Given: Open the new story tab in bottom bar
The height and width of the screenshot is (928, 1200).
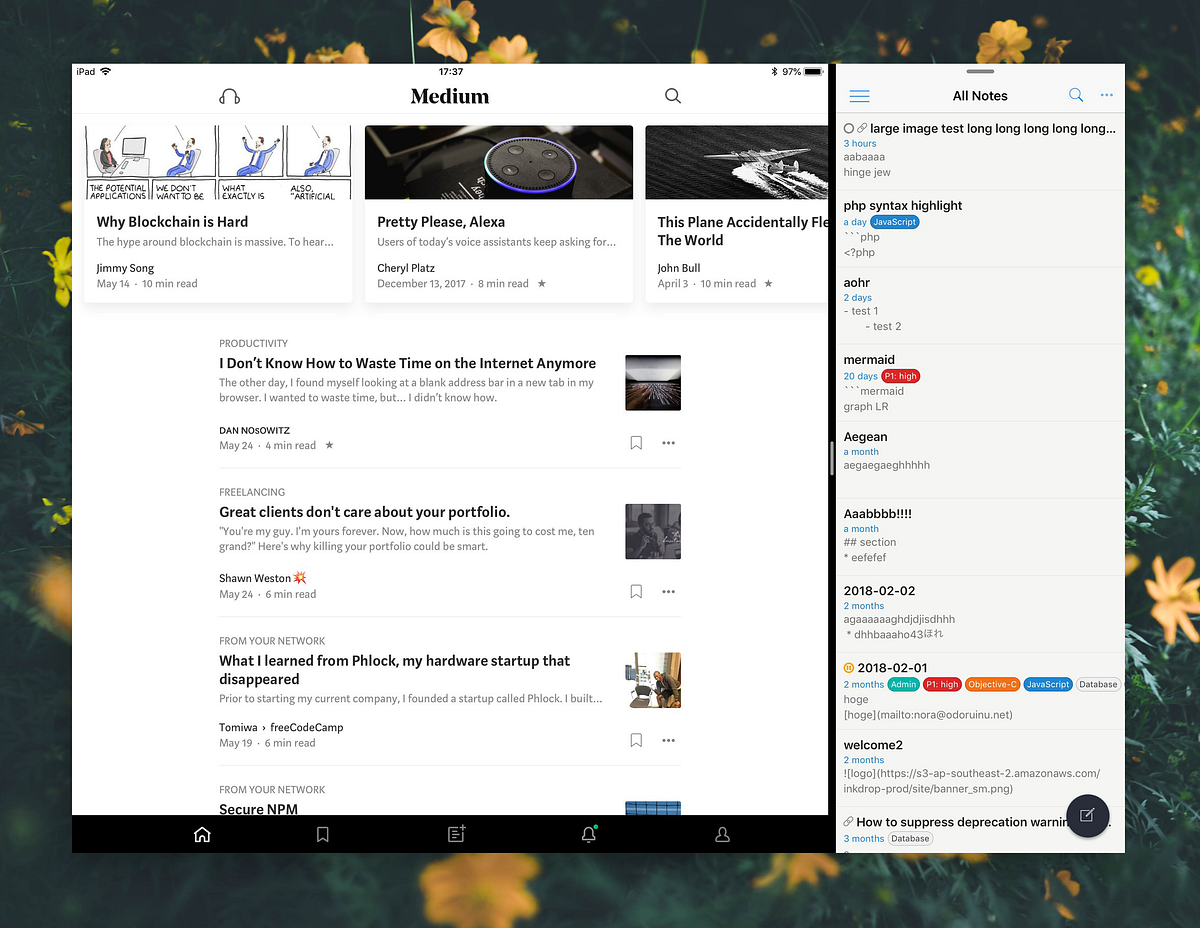Looking at the screenshot, I should click(x=457, y=834).
